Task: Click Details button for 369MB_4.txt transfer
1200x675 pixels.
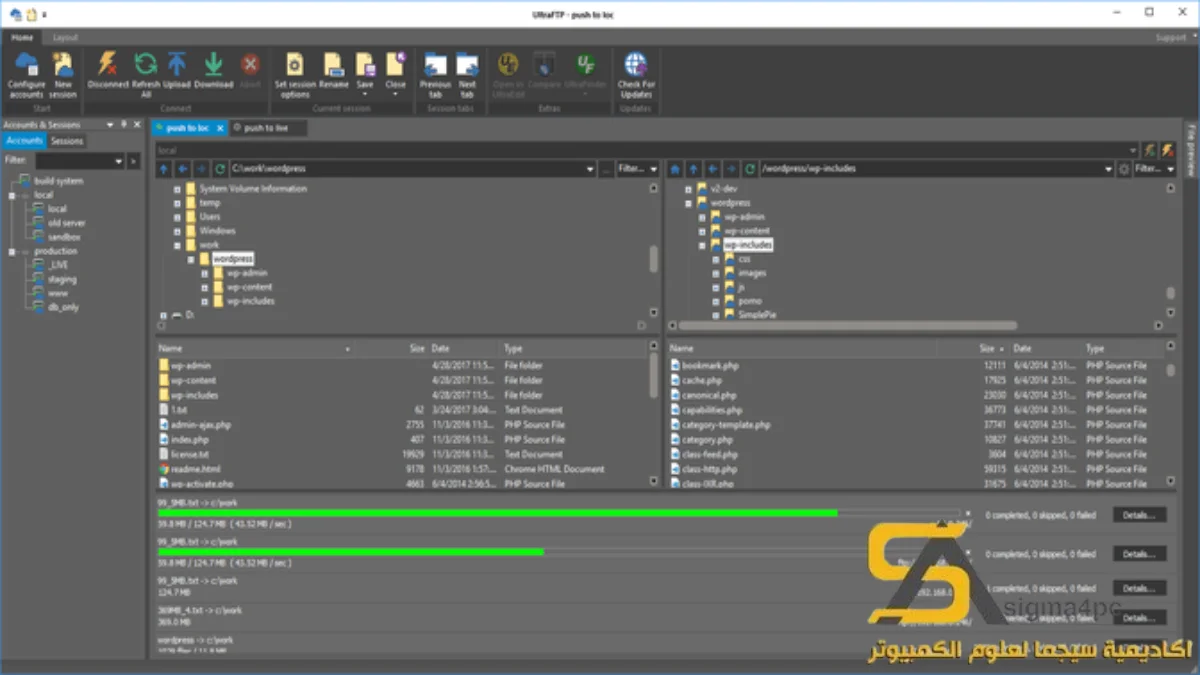Action: click(x=1139, y=617)
